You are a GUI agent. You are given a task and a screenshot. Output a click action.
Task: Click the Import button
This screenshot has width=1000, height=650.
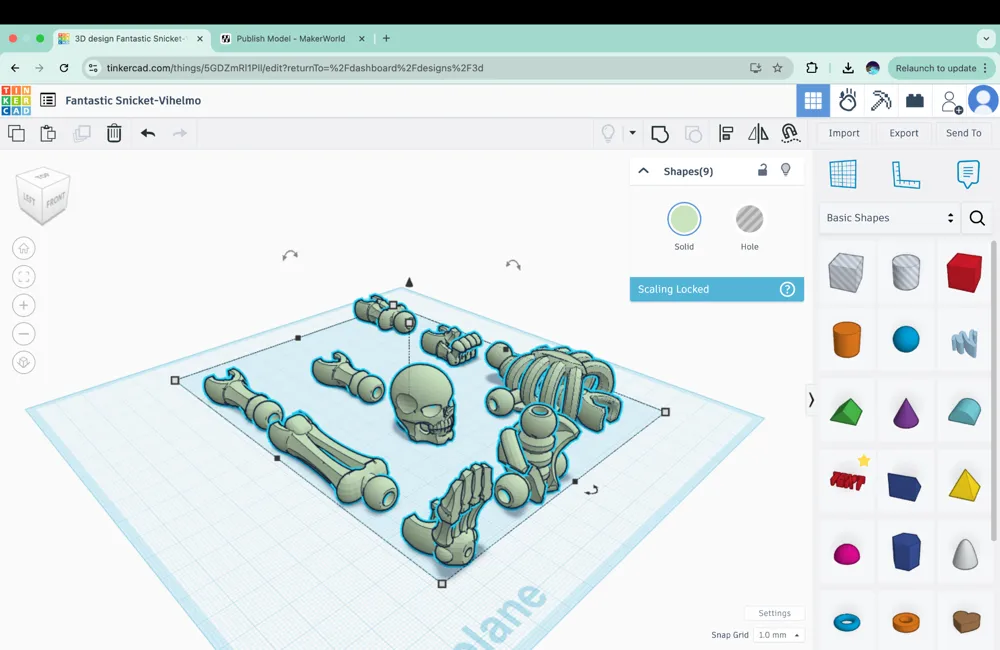pyautogui.click(x=844, y=133)
